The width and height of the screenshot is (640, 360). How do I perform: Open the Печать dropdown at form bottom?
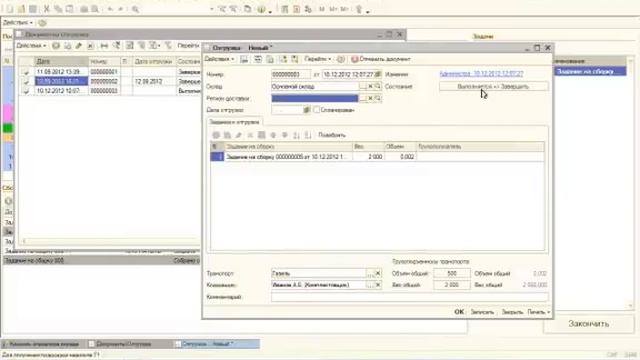[x=539, y=312]
